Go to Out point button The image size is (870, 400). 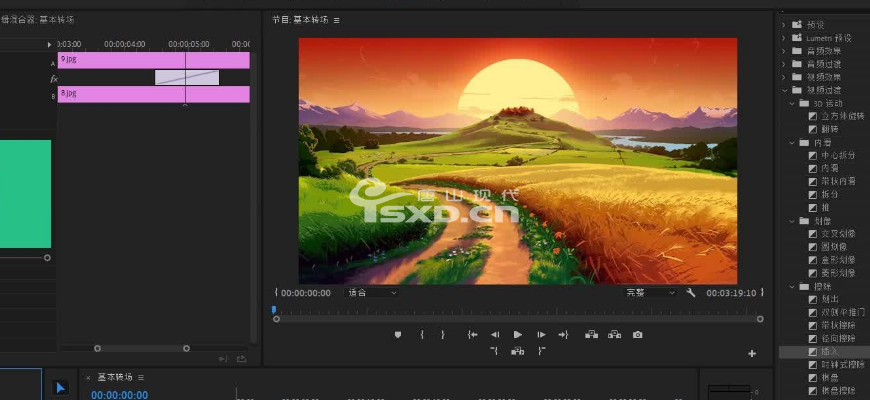[x=563, y=335]
